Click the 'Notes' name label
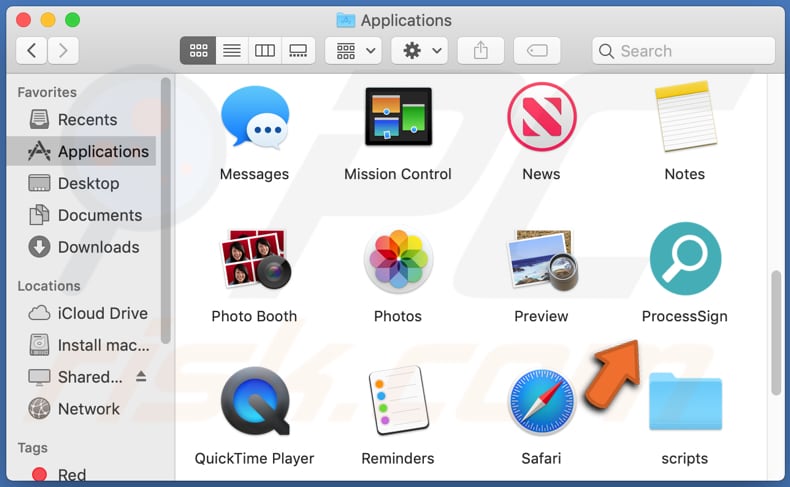This screenshot has width=790, height=487. [685, 174]
